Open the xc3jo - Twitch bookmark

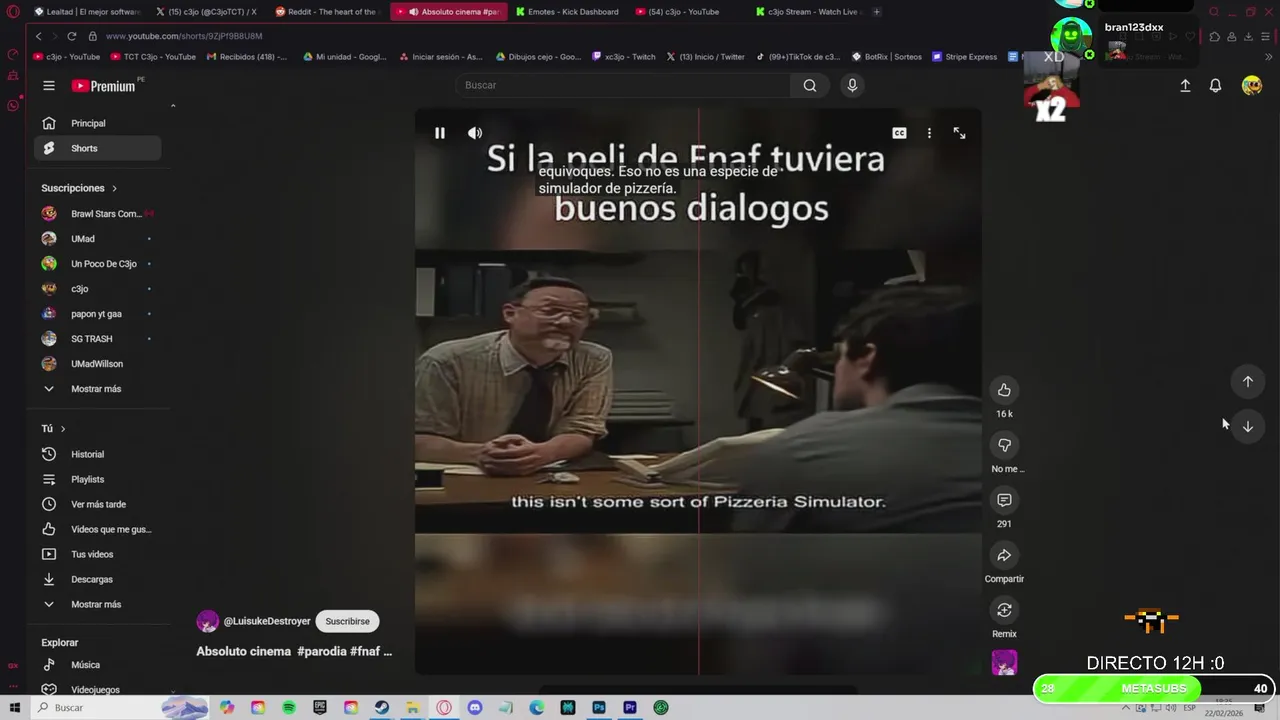pyautogui.click(x=624, y=57)
